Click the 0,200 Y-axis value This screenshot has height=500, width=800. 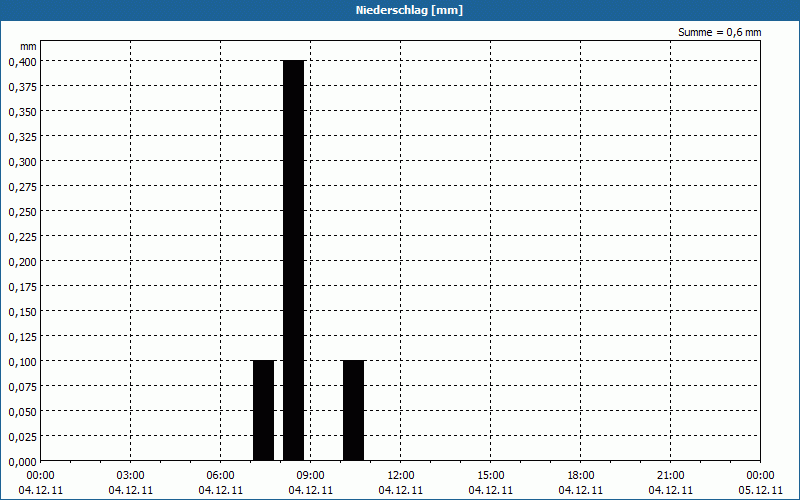[x=22, y=262]
